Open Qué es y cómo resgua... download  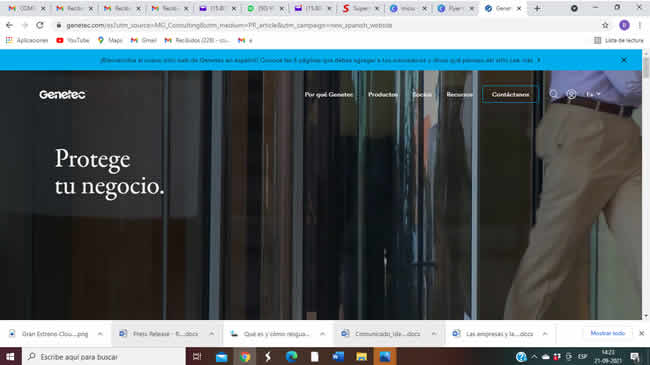point(271,333)
